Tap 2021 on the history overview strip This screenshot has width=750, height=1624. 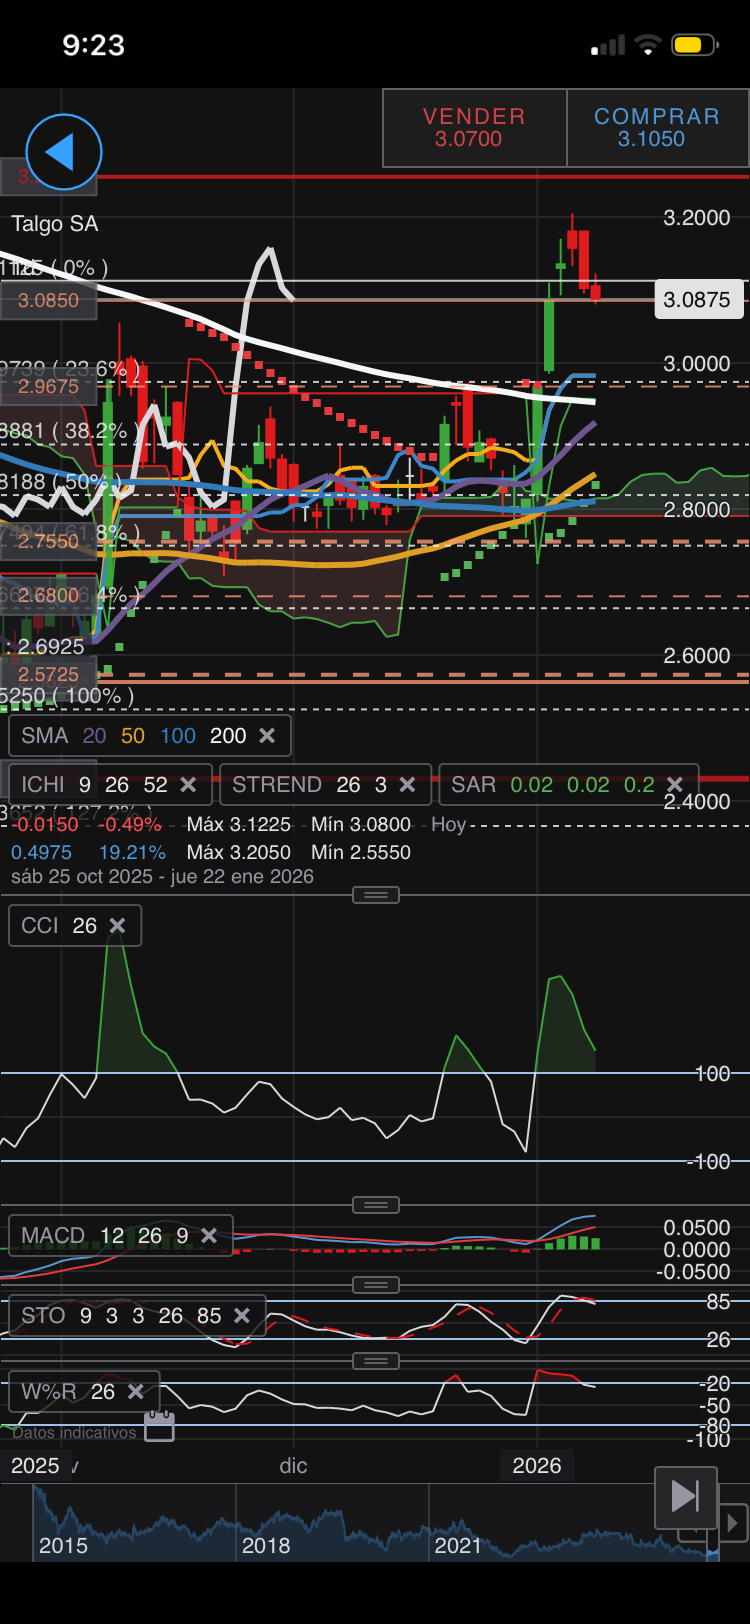coord(458,1546)
